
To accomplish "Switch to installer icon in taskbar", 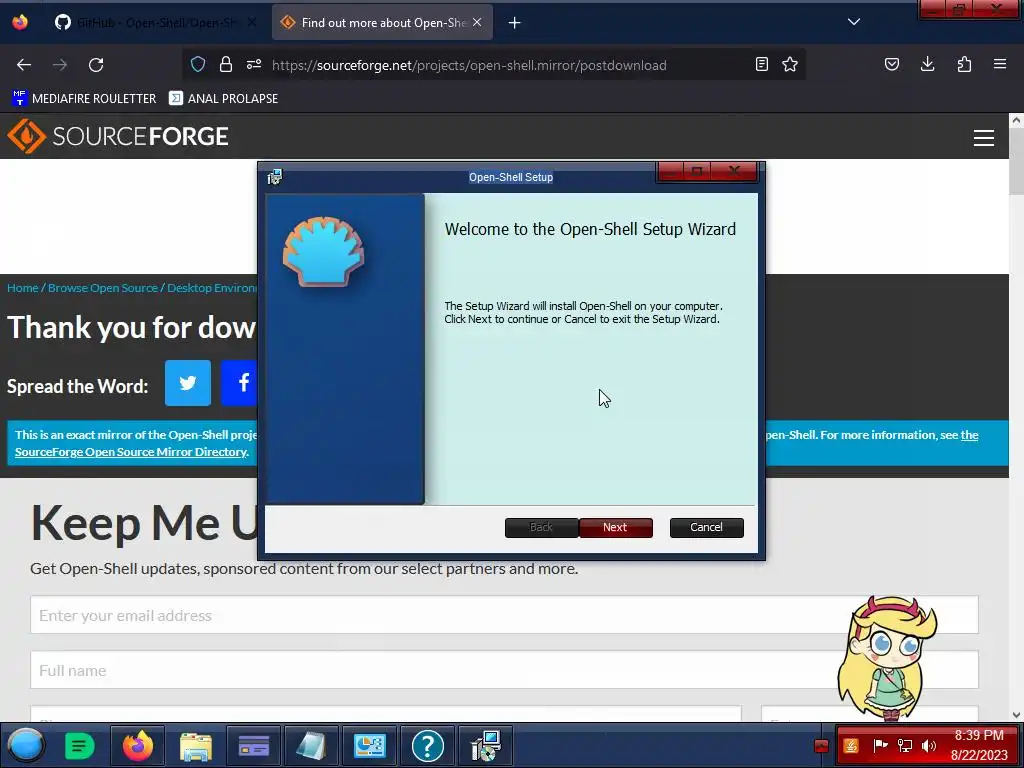I will coord(485,746).
